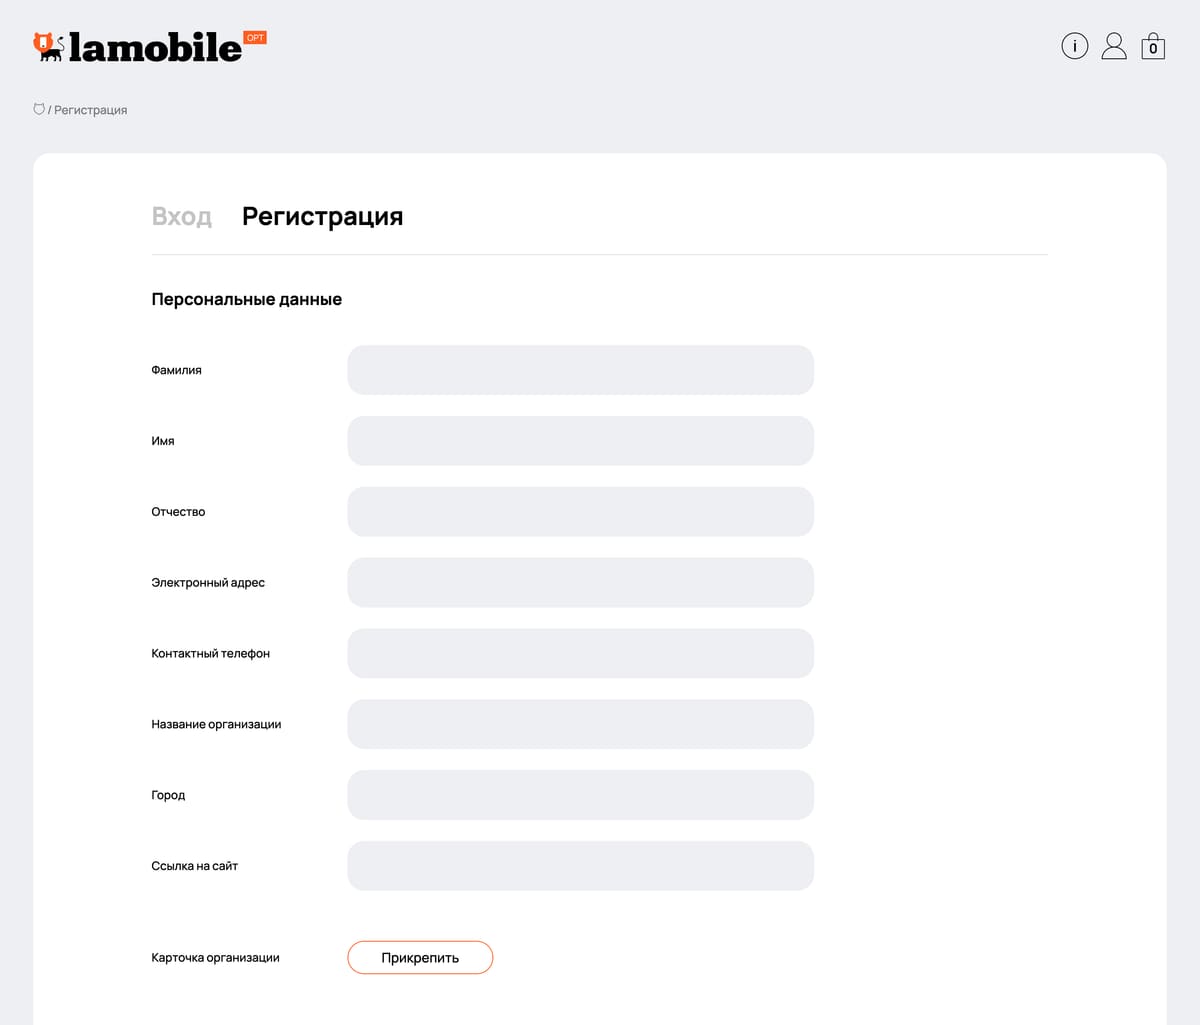Focus the Электронный адрес field
The image size is (1200, 1025).
[x=581, y=583]
